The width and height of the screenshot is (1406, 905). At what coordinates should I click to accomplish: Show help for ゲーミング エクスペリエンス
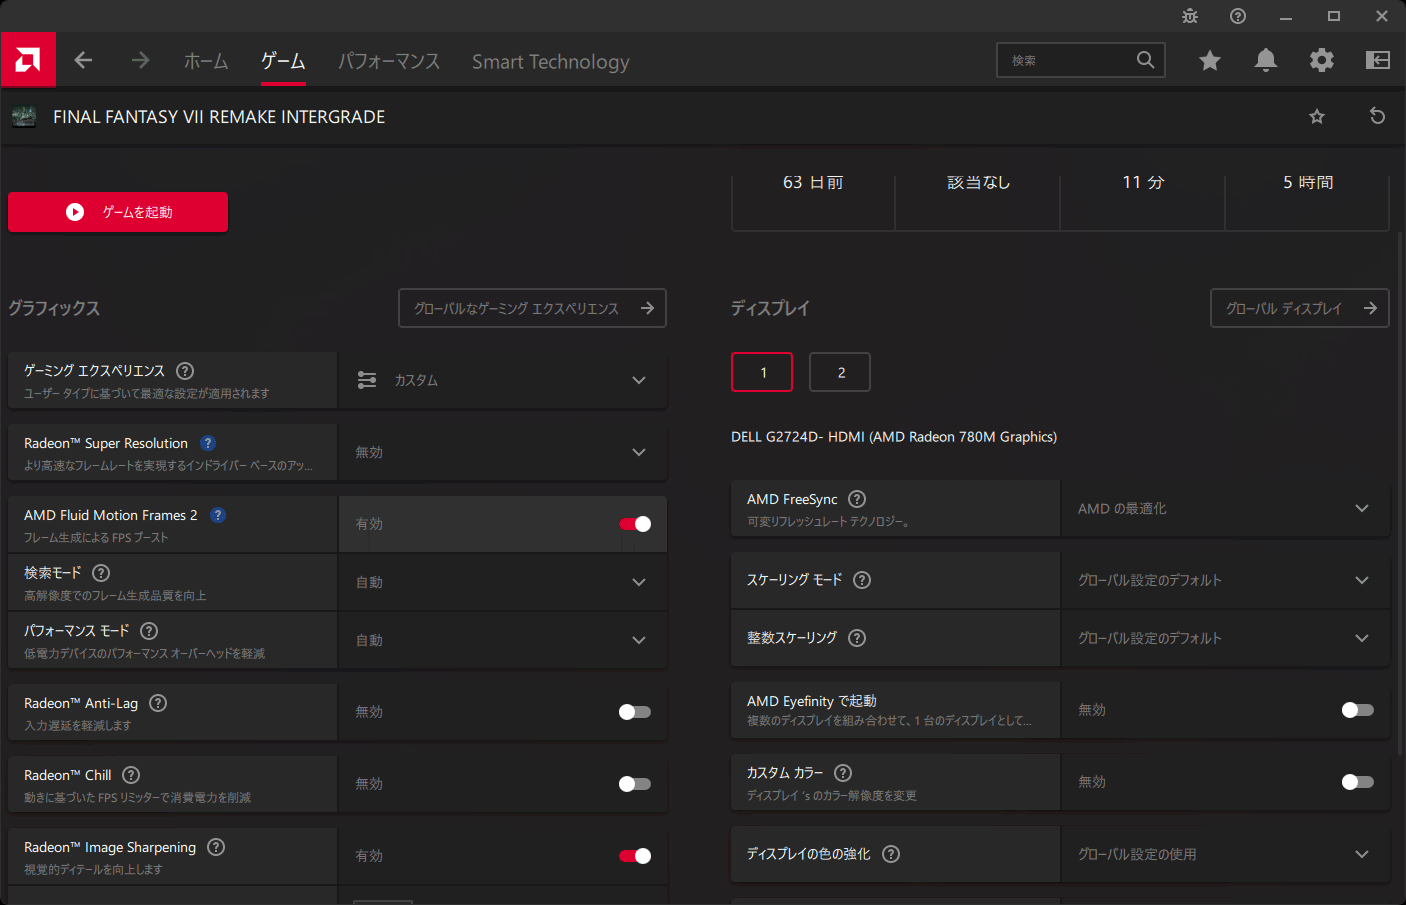click(x=185, y=371)
